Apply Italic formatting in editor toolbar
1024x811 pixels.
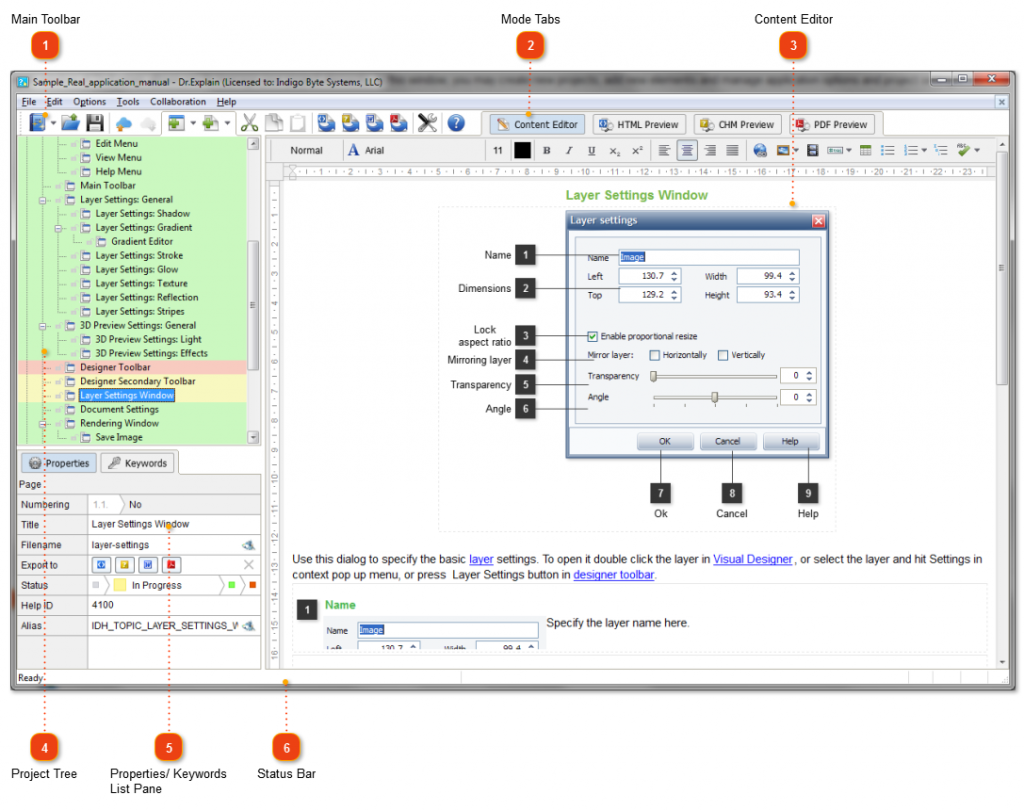tap(569, 151)
